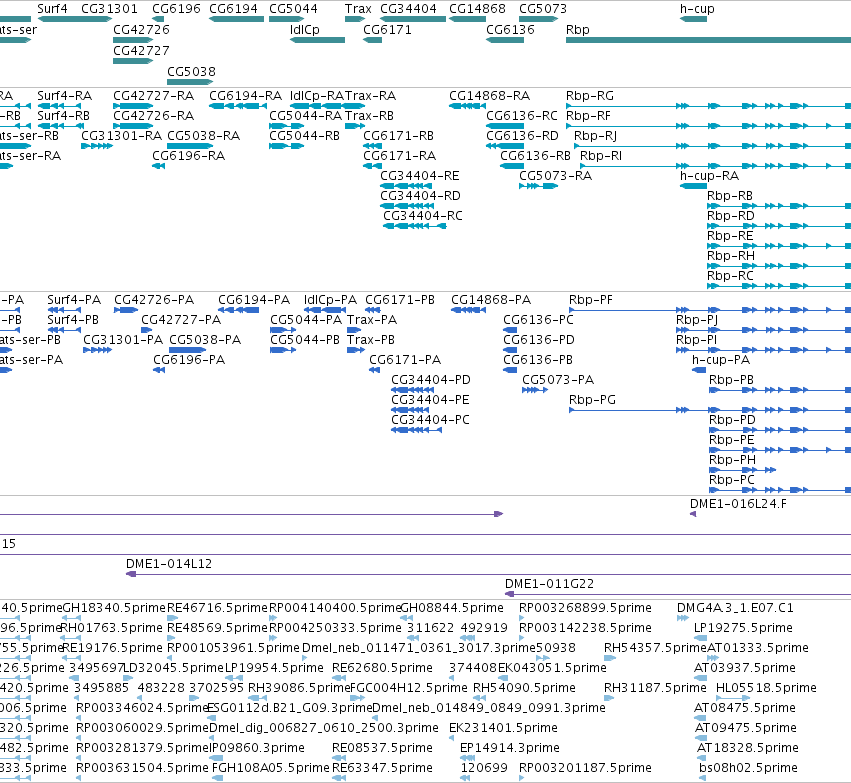Click the CG5073-RA transcript label
Viewport: 851px width, 783px height.
(555, 176)
